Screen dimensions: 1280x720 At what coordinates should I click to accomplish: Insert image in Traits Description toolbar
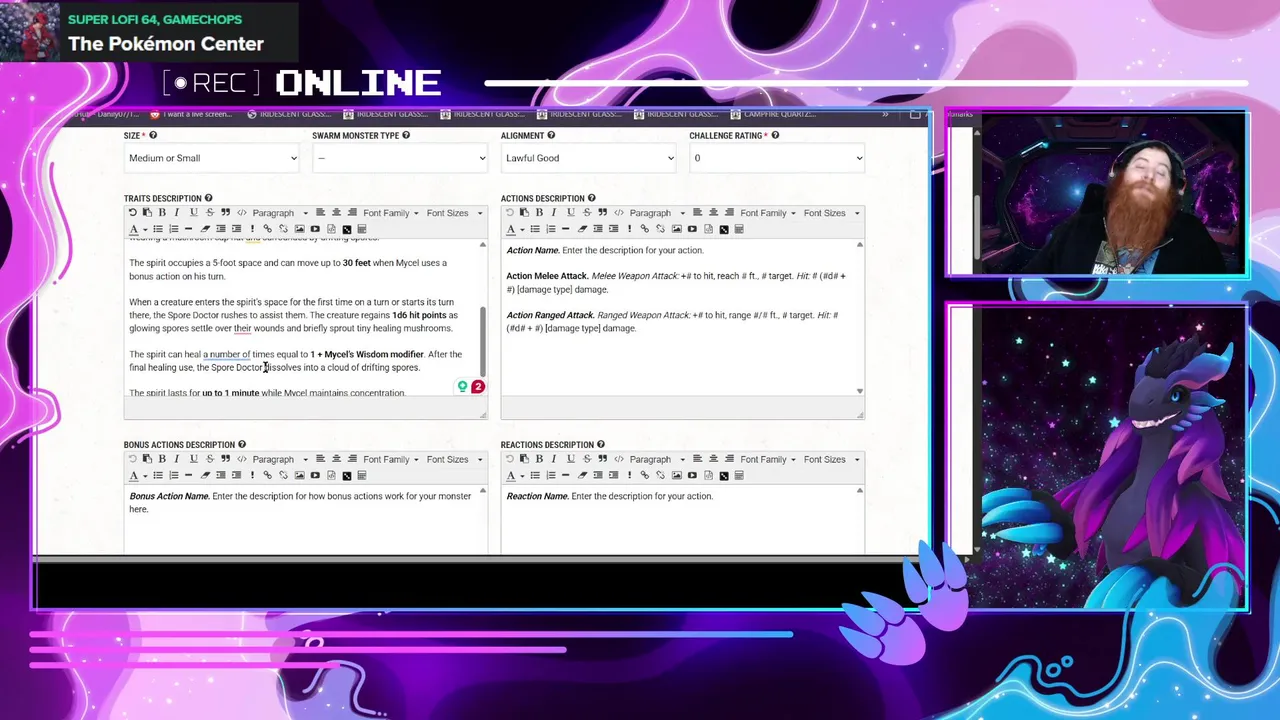pos(299,229)
